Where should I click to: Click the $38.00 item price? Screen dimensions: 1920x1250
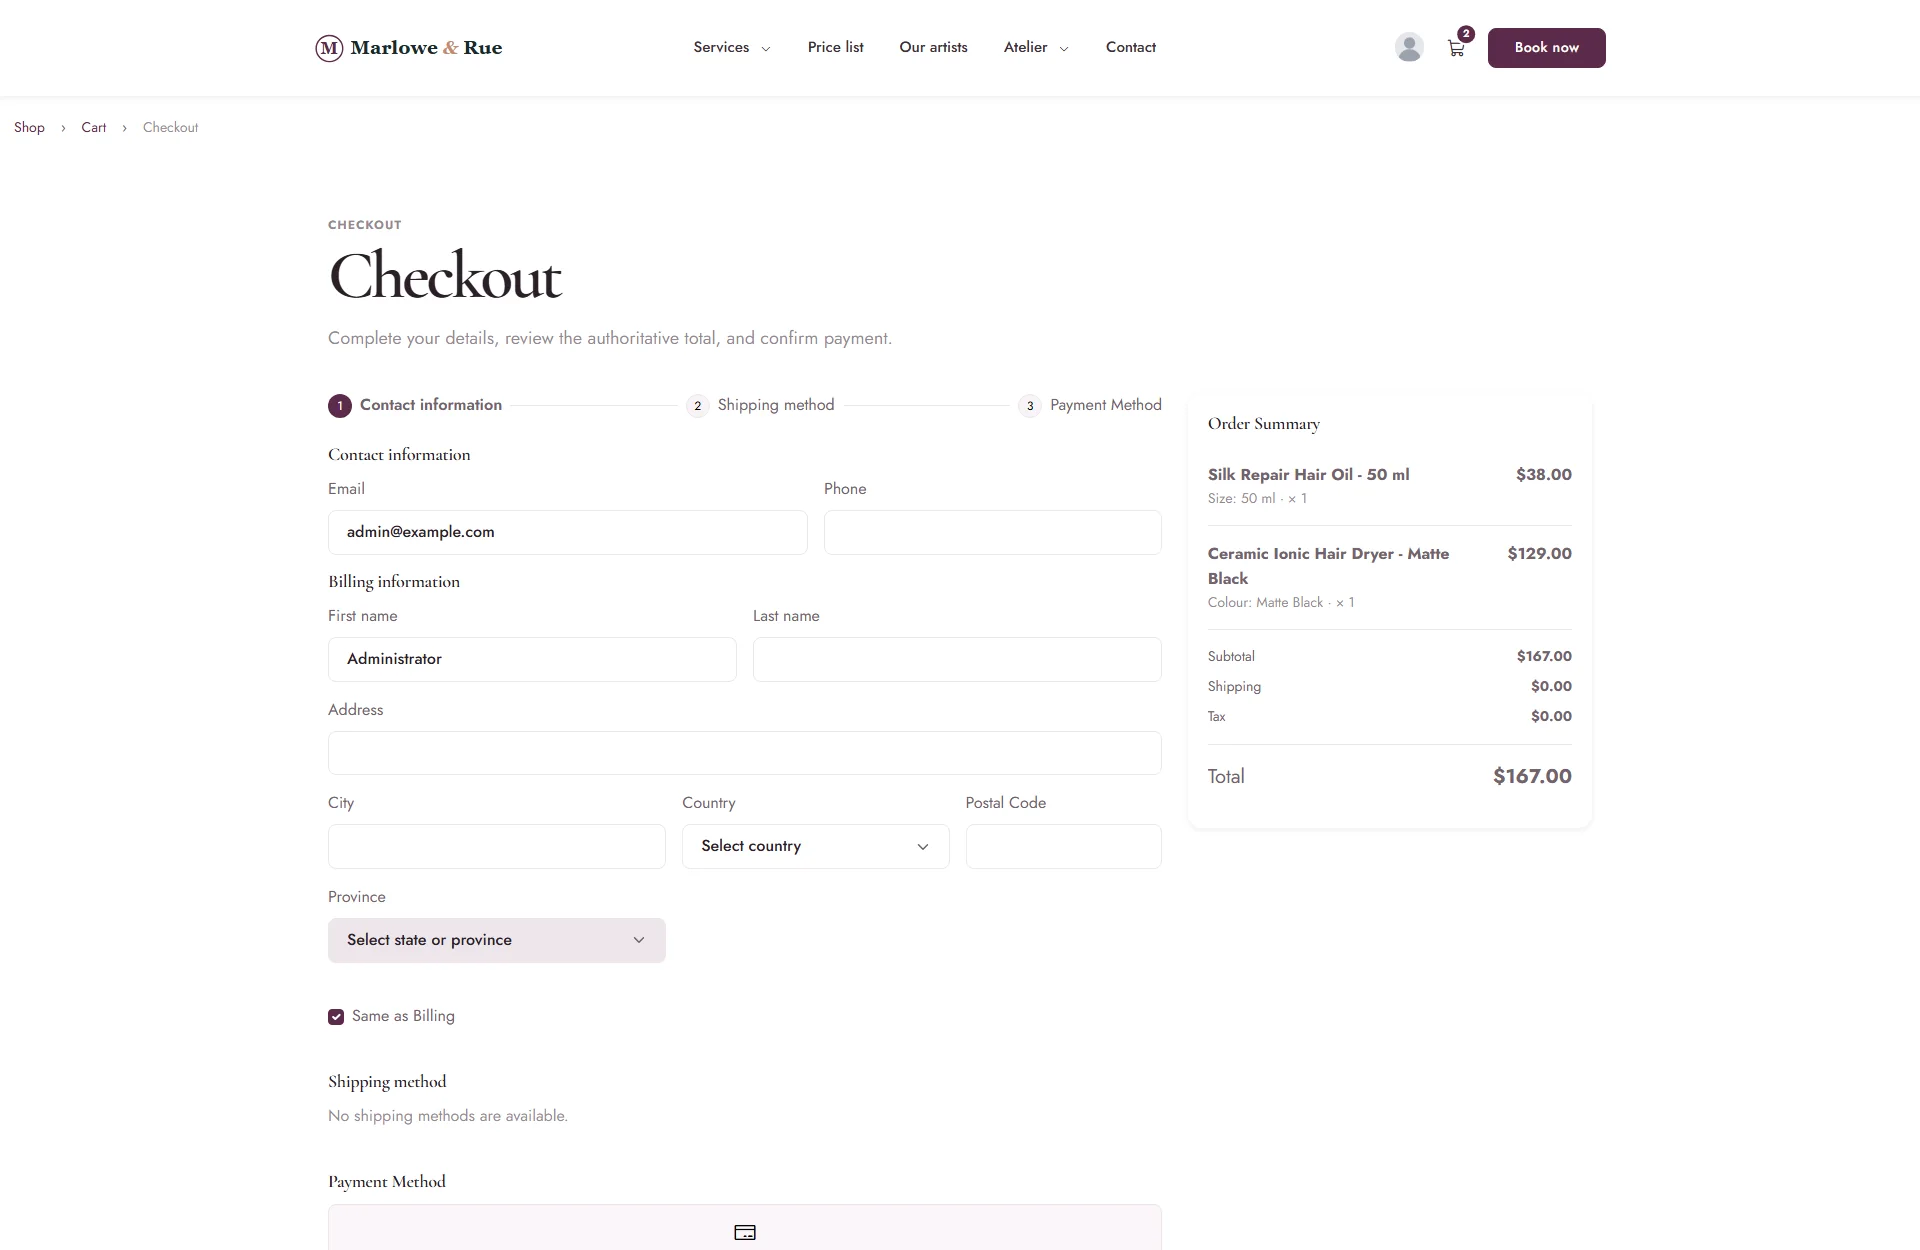pos(1544,475)
